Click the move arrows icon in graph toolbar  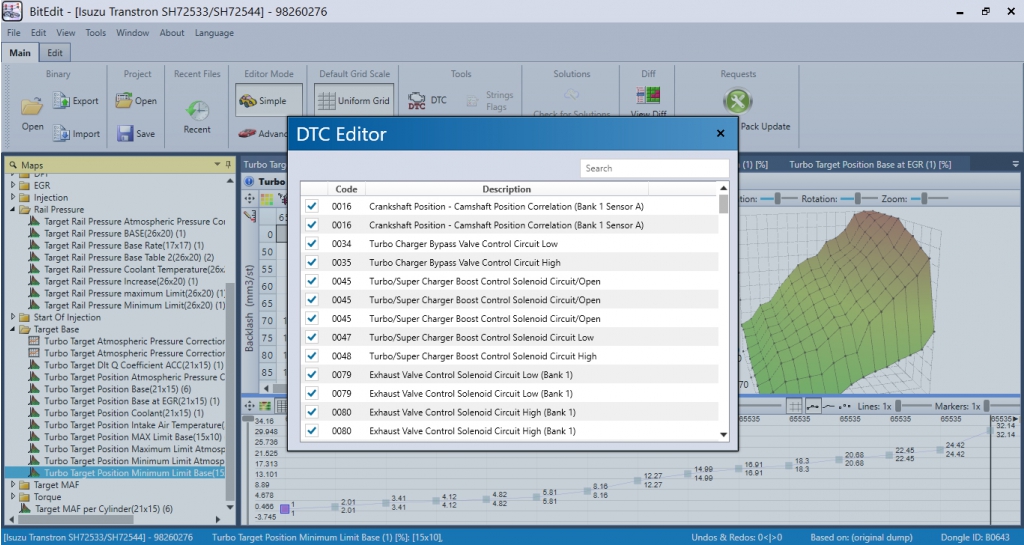tap(249, 406)
